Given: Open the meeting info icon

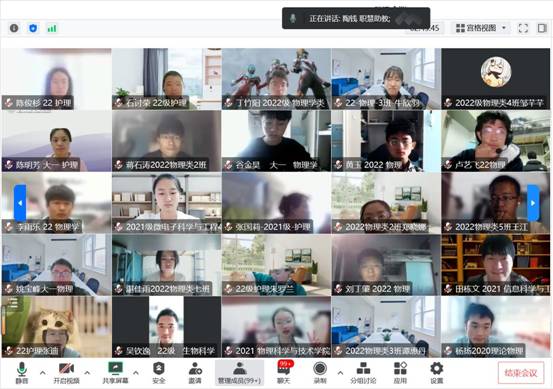Looking at the screenshot, I should click(x=14, y=28).
